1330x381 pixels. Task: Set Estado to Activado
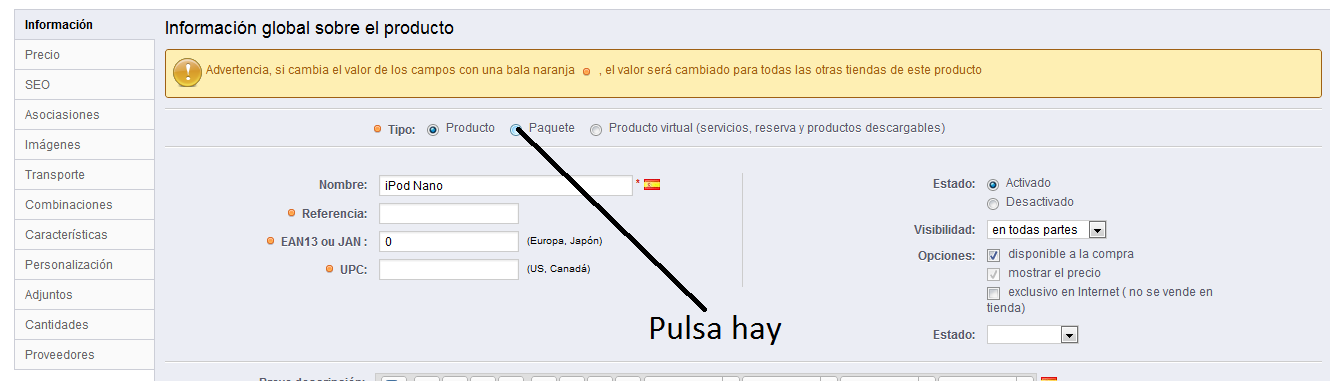tap(993, 185)
